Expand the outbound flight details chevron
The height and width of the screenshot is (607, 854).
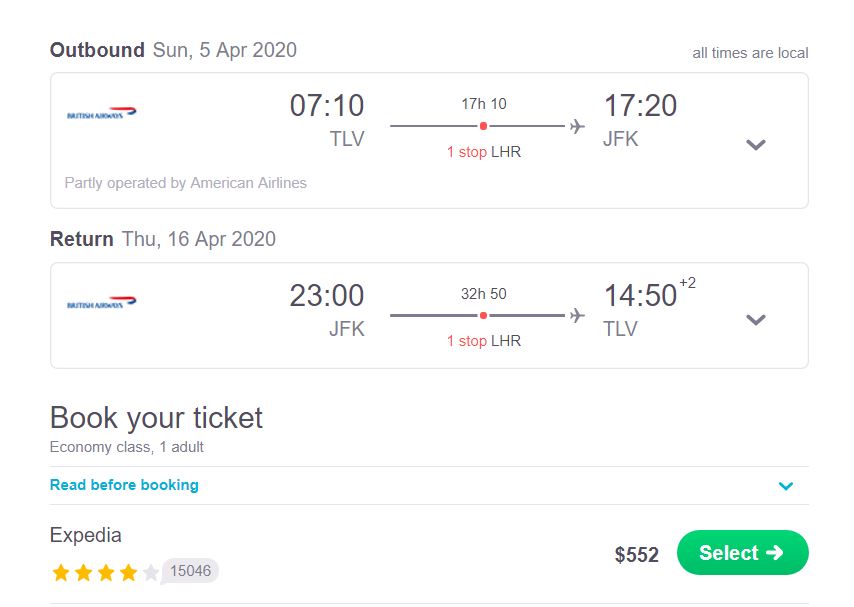coord(756,144)
